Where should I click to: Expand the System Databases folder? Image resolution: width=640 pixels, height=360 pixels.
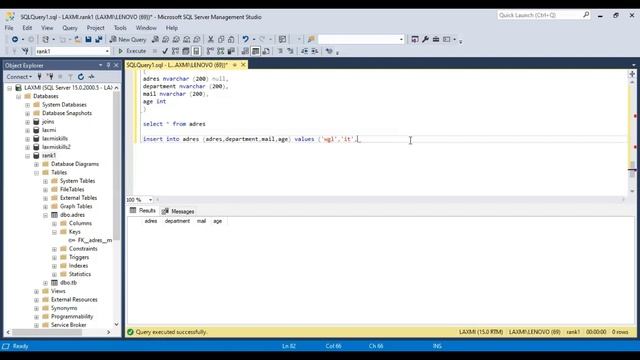27,105
